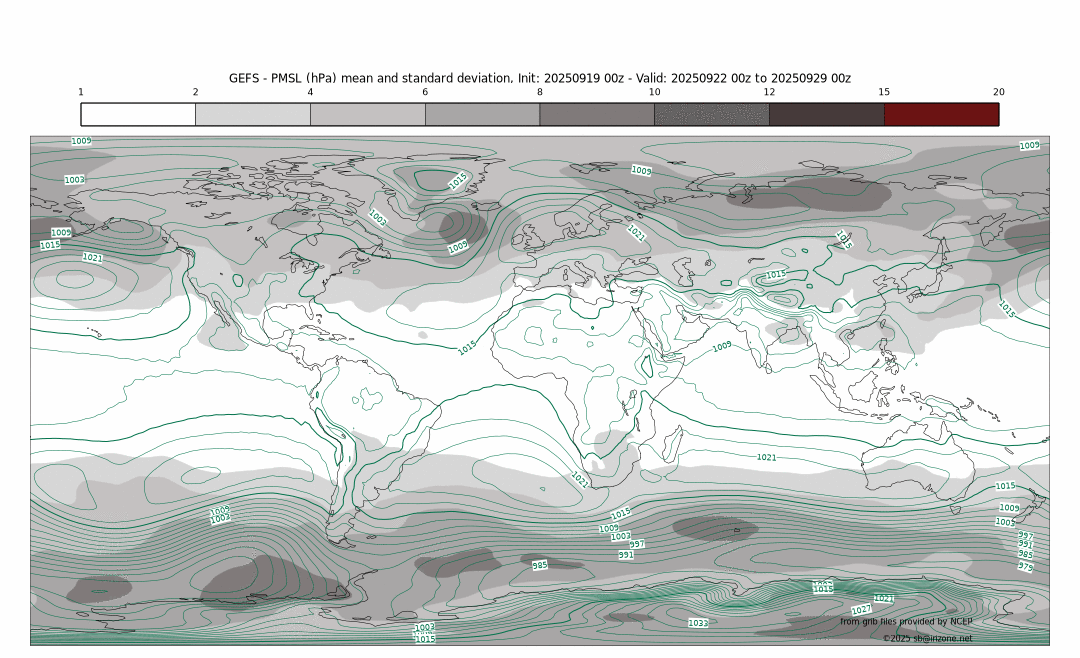
Task: Select the lightest gray 2–4 hPa colorbar segment
Action: pos(253,114)
